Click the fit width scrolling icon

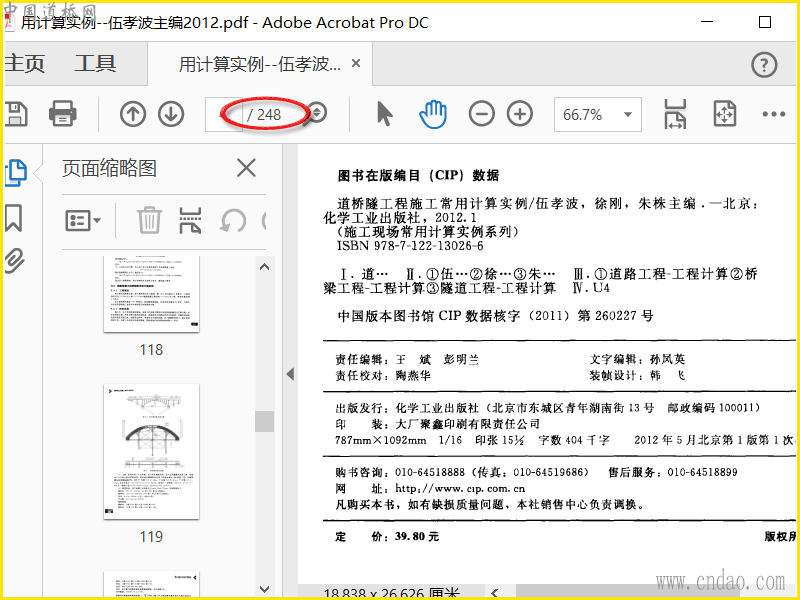(x=675, y=114)
